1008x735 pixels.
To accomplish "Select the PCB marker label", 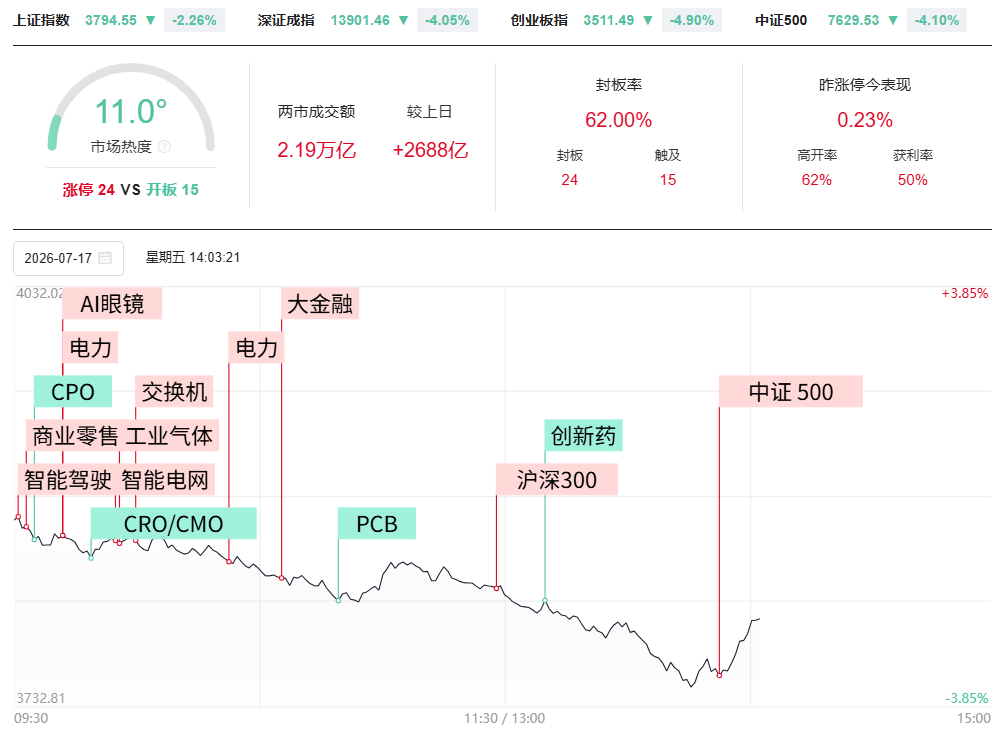I will click(377, 523).
